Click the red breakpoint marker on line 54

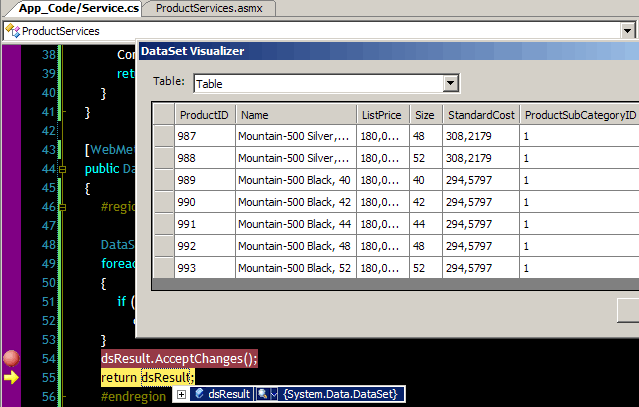12,358
